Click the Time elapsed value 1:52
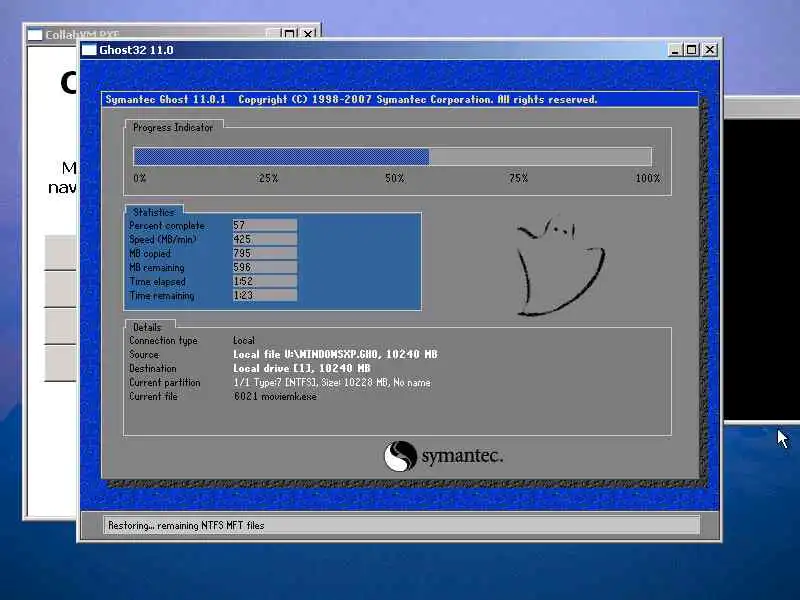Viewport: 800px width, 600px height. [265, 281]
